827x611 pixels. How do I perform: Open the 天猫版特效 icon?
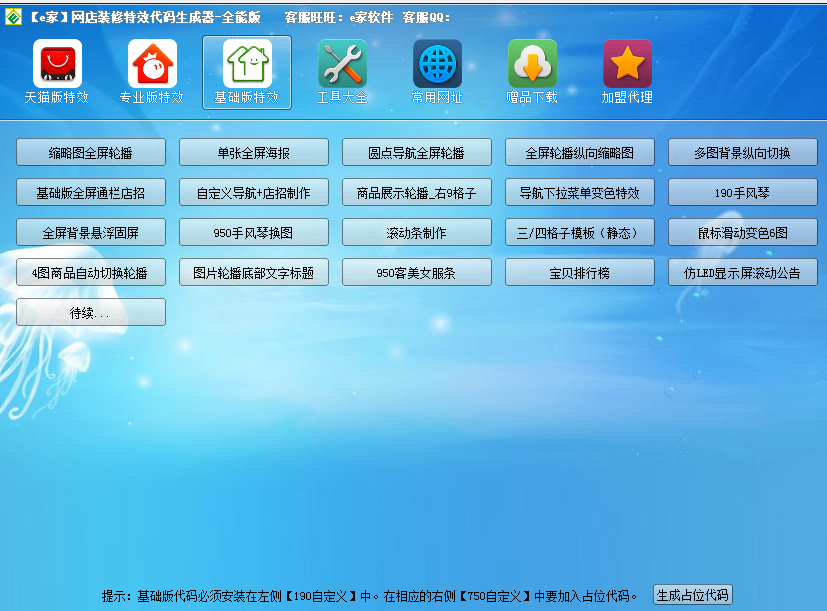tap(57, 64)
